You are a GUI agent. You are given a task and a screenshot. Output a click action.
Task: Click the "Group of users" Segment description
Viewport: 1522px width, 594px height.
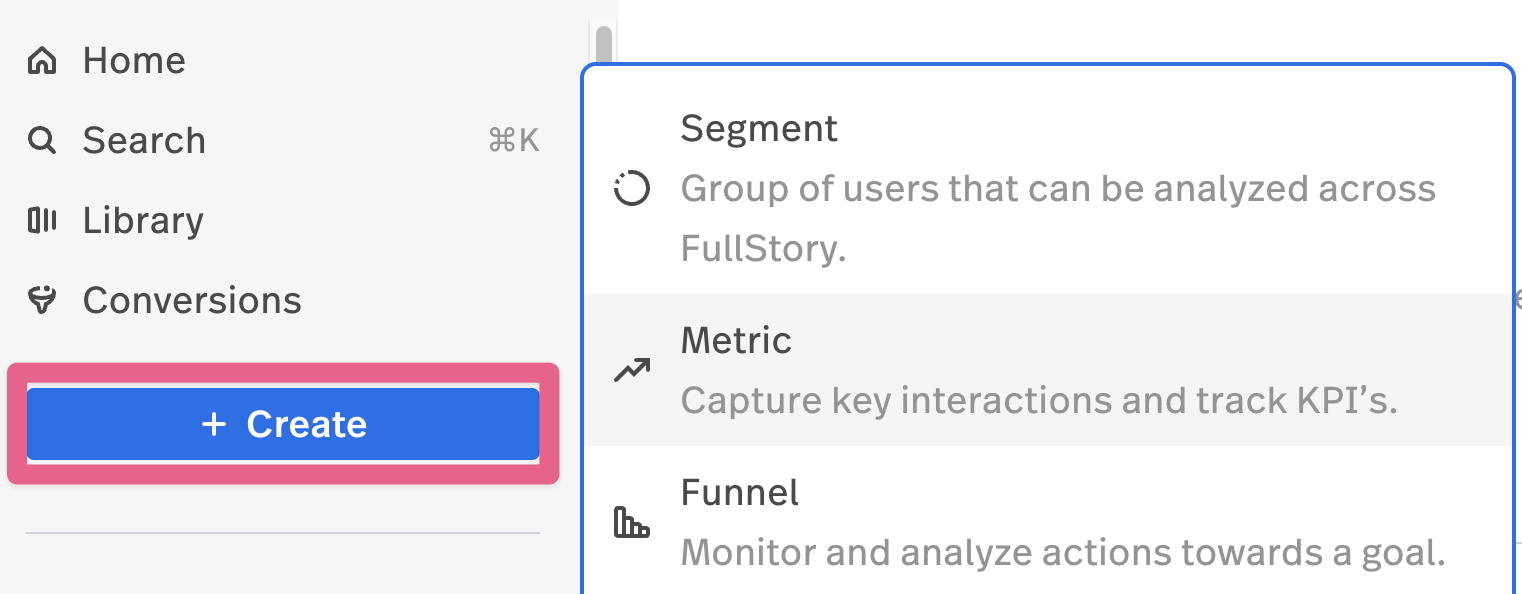[1058, 188]
